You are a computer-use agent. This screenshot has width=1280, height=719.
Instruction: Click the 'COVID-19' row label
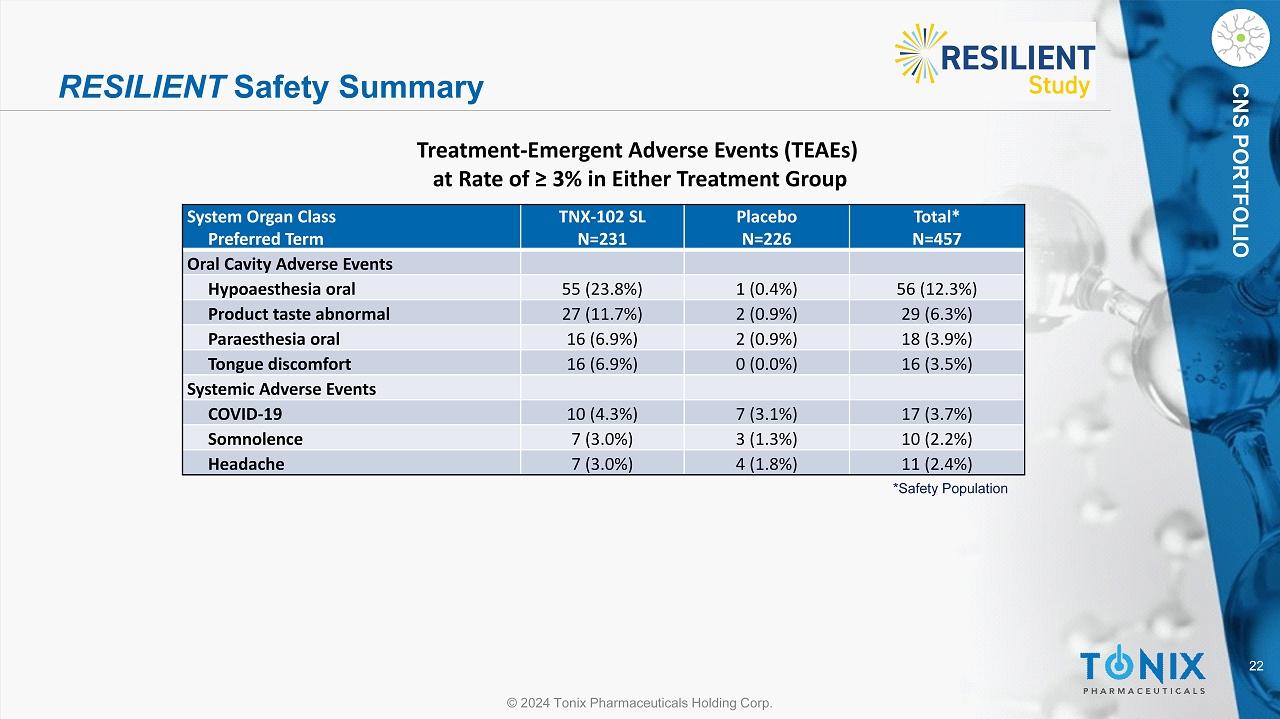pos(244,414)
